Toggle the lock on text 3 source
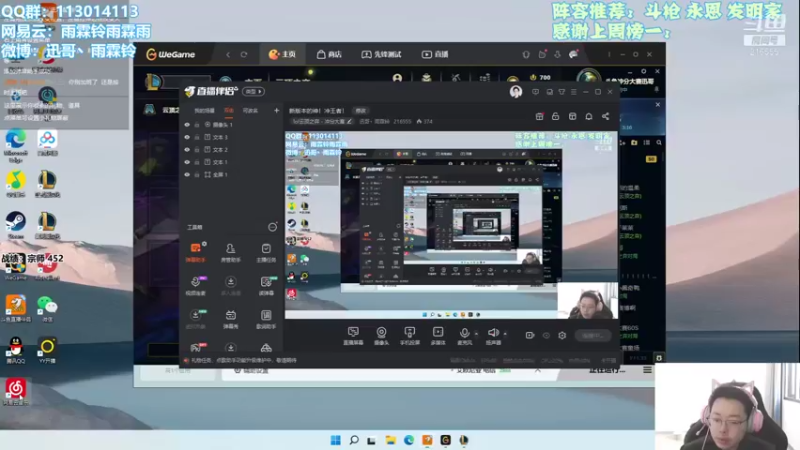800x450 pixels. click(x=197, y=137)
